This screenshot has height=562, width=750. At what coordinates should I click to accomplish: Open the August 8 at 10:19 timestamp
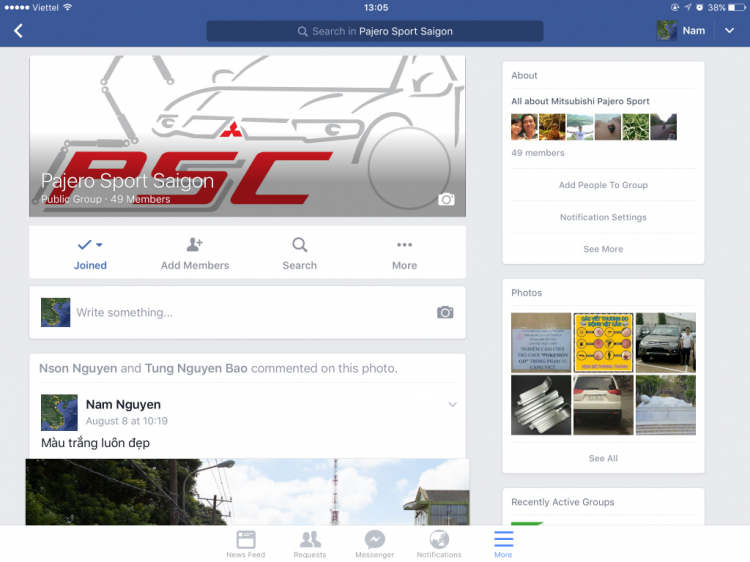(127, 421)
